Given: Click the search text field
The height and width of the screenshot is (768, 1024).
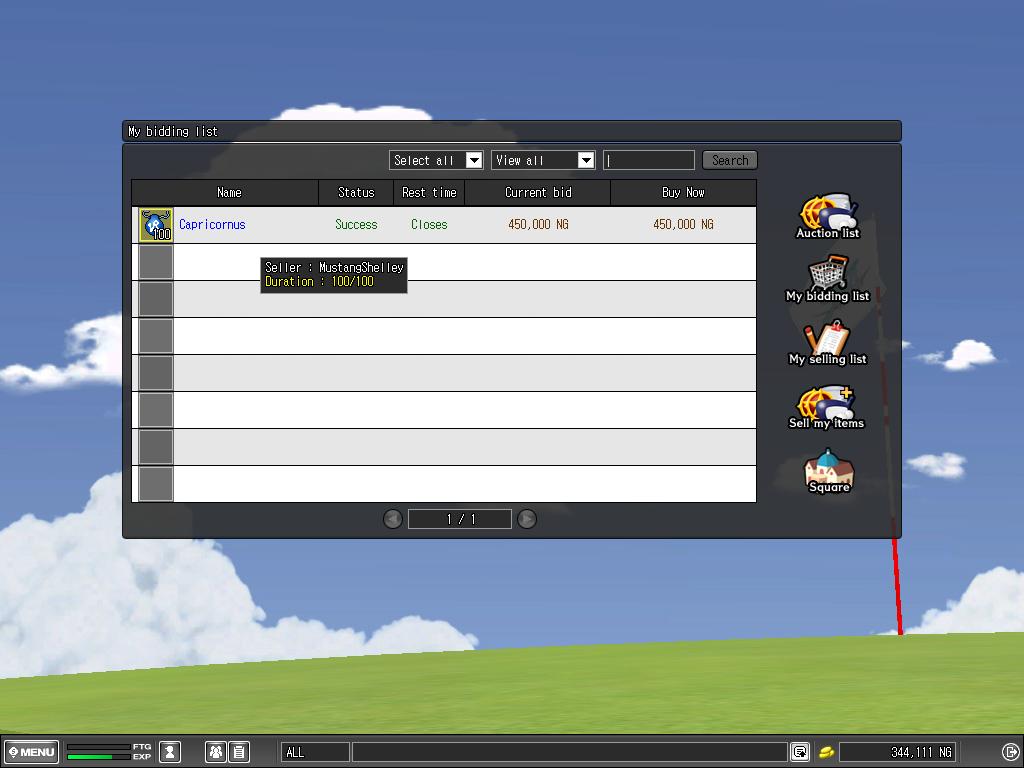Looking at the screenshot, I should point(649,160).
